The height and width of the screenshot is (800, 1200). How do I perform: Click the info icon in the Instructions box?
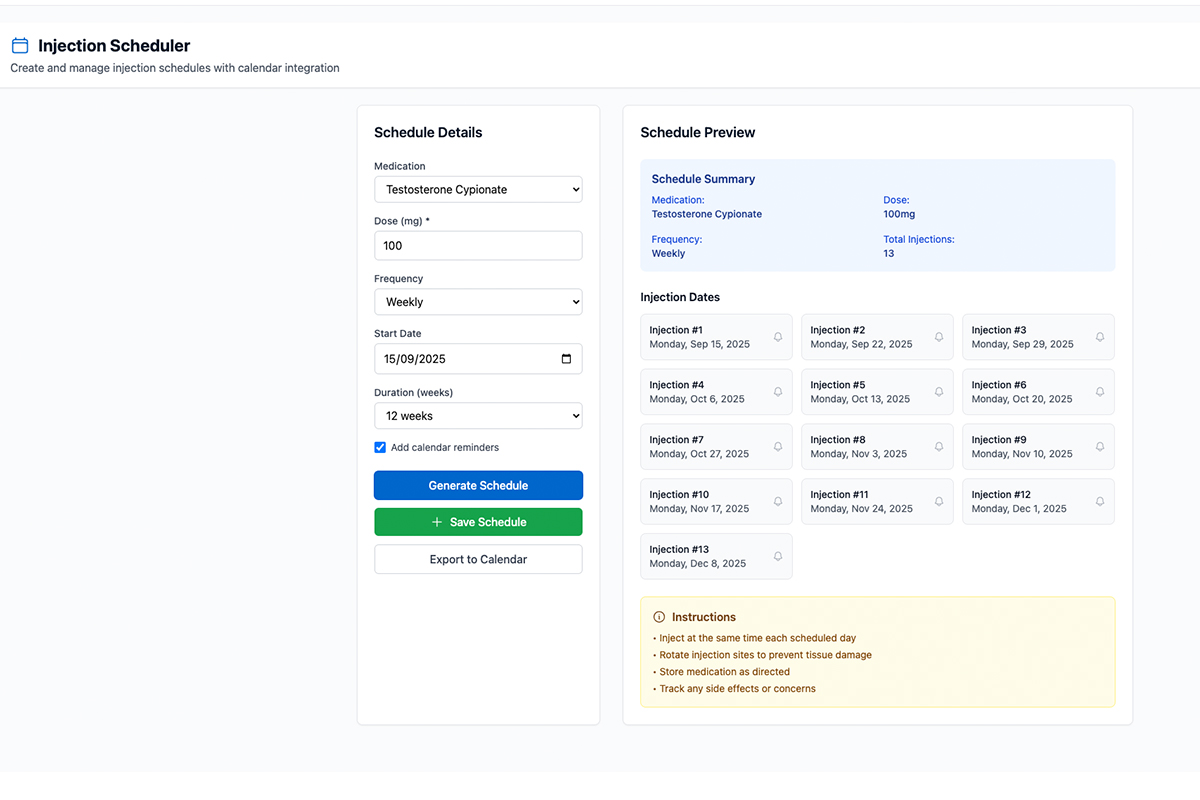(x=658, y=617)
